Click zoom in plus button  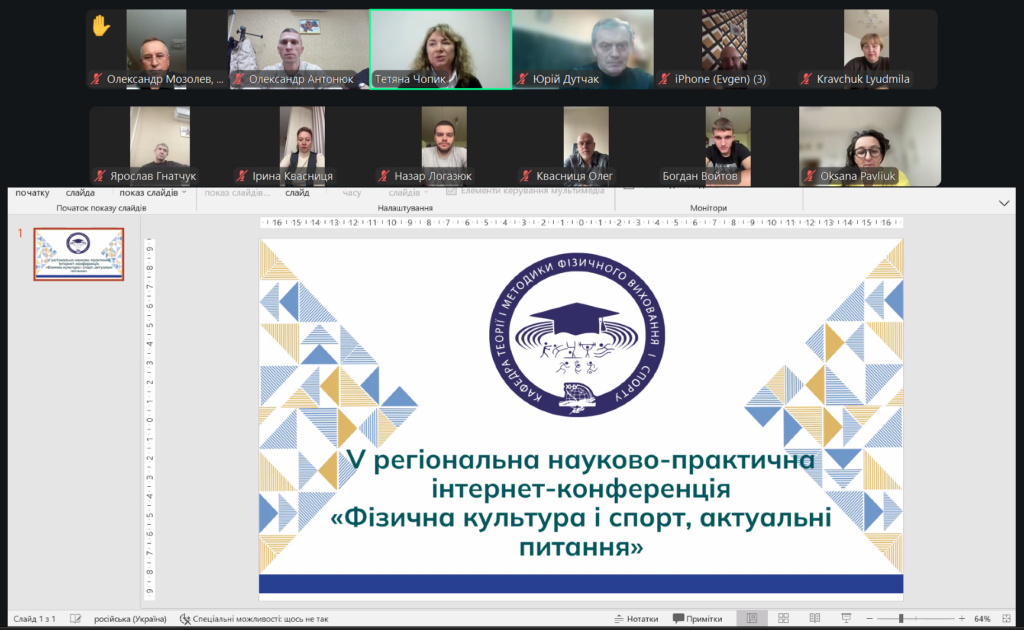pos(962,619)
